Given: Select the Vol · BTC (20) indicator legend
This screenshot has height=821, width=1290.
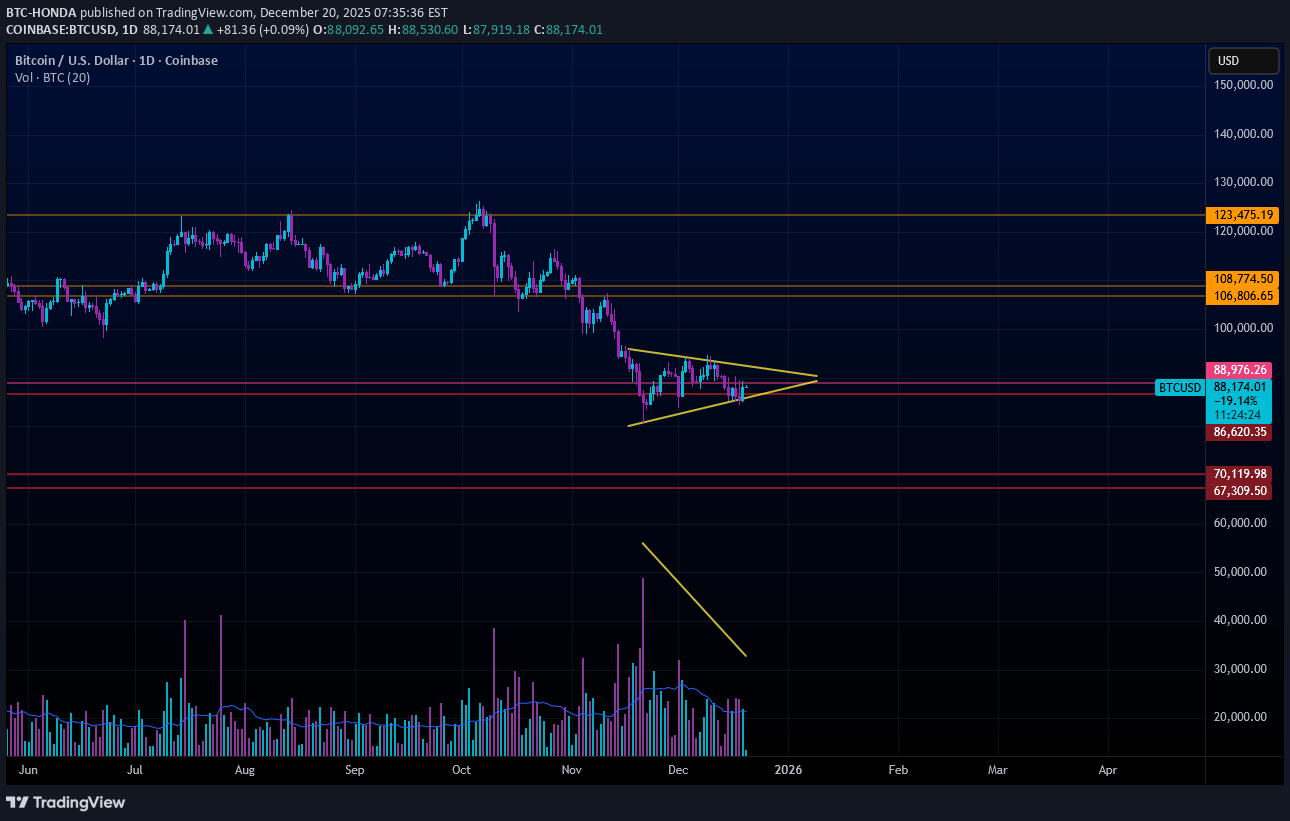Looking at the screenshot, I should coord(52,78).
